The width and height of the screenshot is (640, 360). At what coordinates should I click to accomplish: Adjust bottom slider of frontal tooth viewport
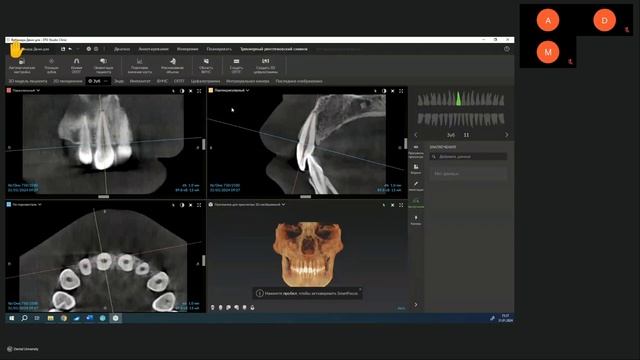click(103, 196)
